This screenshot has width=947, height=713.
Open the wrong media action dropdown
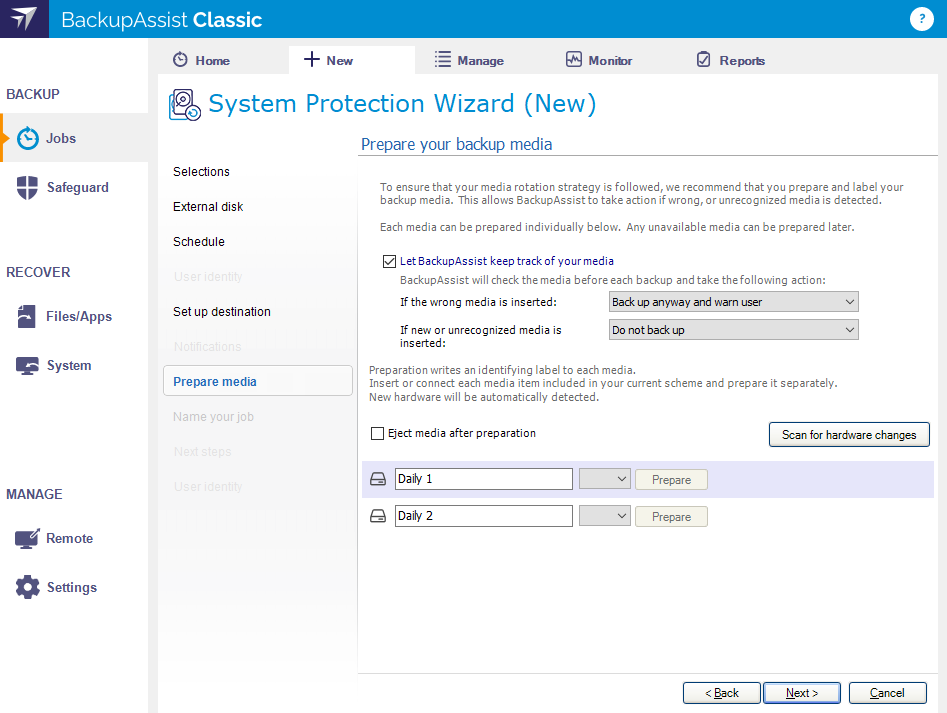point(733,302)
